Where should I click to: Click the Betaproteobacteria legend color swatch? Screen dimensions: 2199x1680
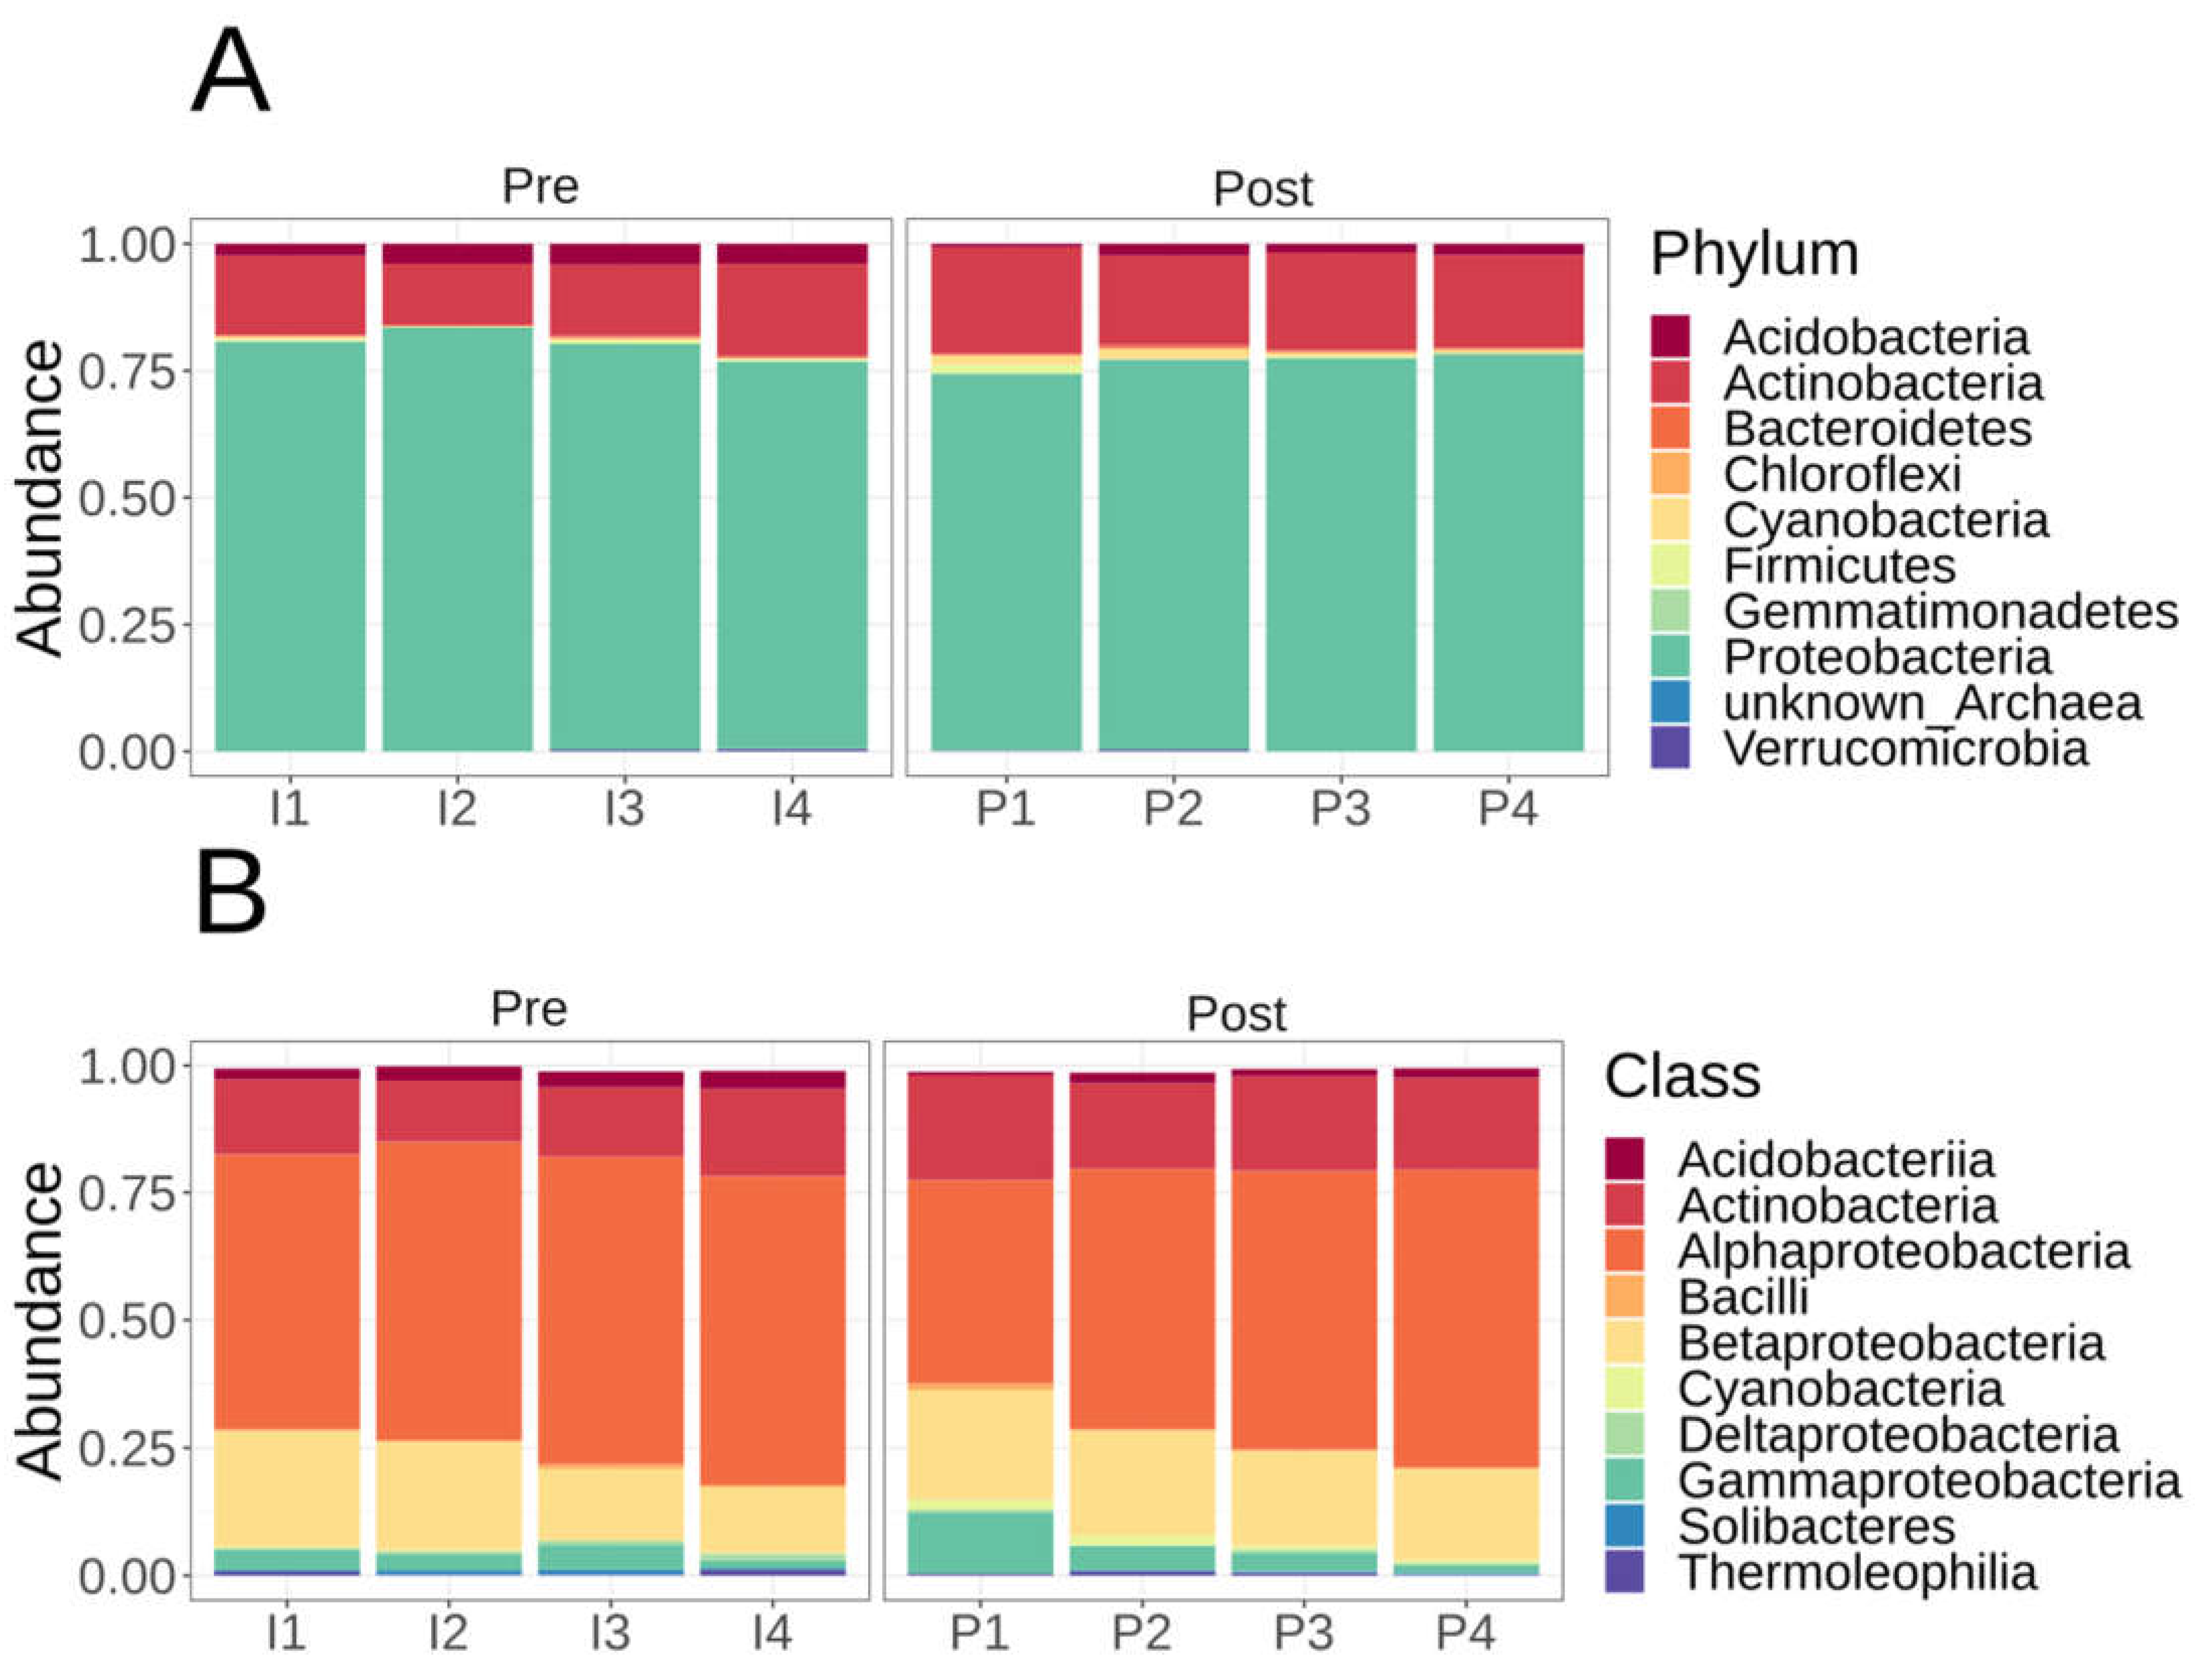pyautogui.click(x=1624, y=1342)
